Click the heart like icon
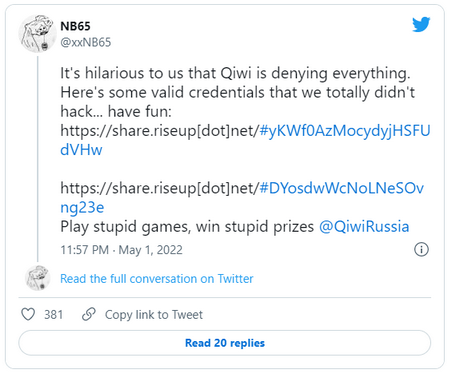 28,314
